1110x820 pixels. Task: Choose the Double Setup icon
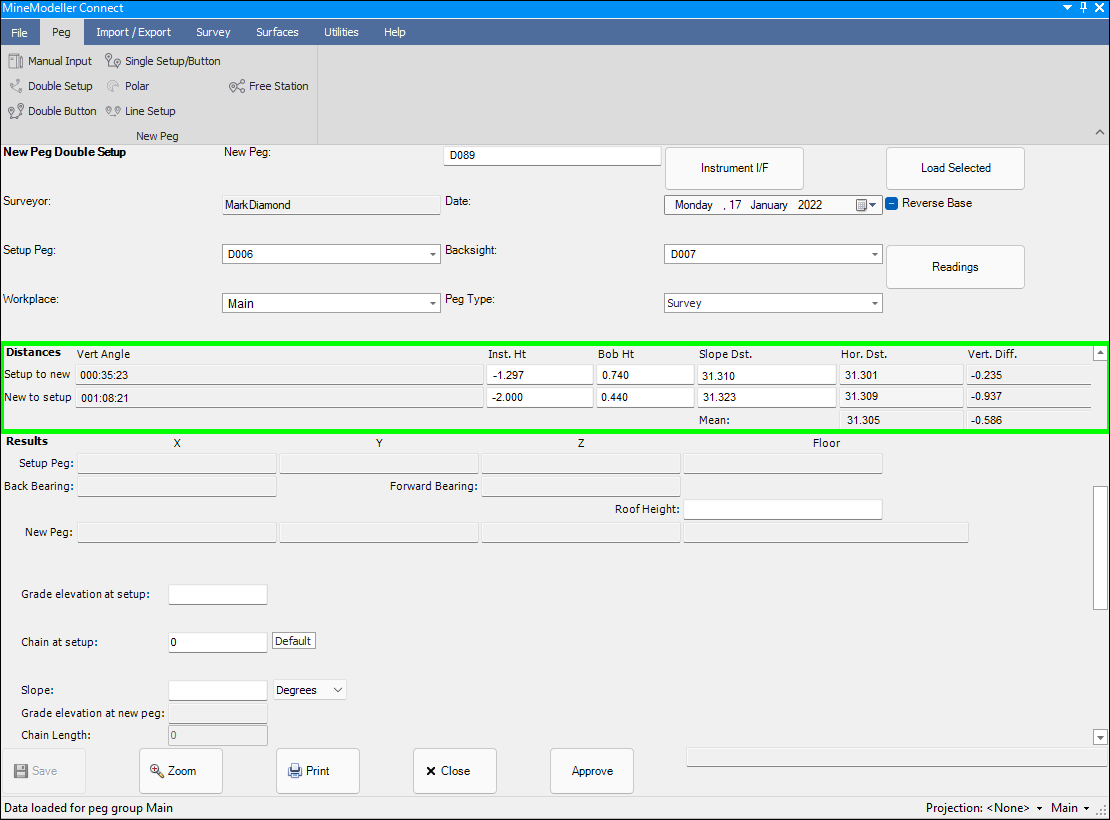click(x=16, y=86)
